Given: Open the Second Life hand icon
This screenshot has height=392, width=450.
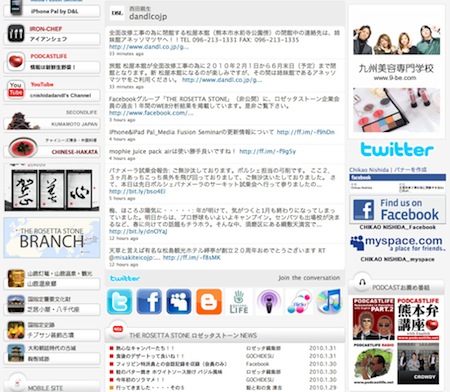Looking at the screenshot, I should click(239, 302).
